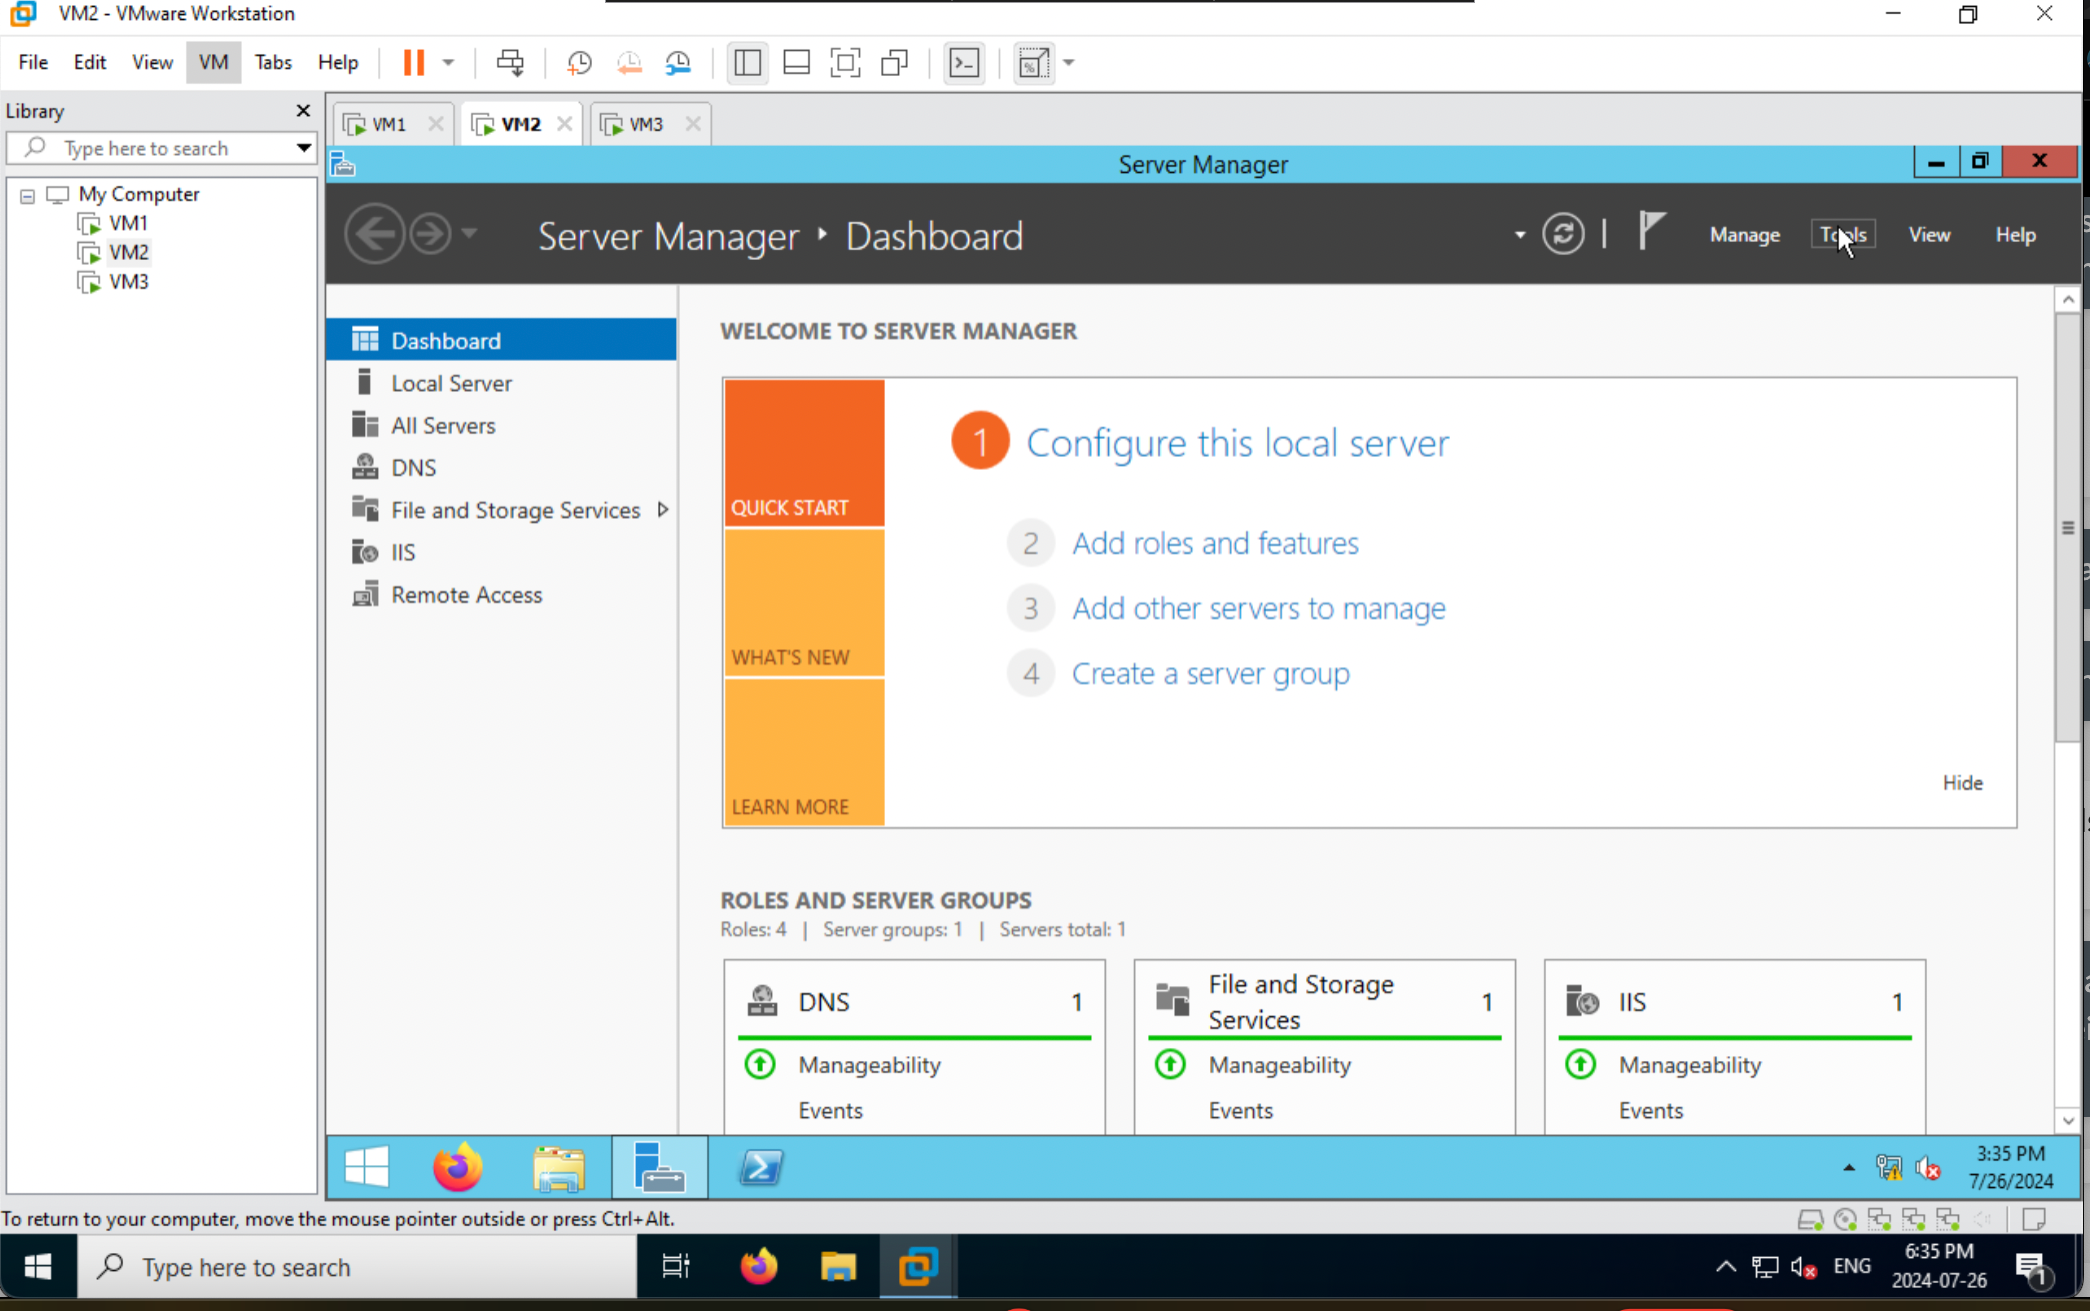Click the Manage snapshots icon

(x=678, y=62)
